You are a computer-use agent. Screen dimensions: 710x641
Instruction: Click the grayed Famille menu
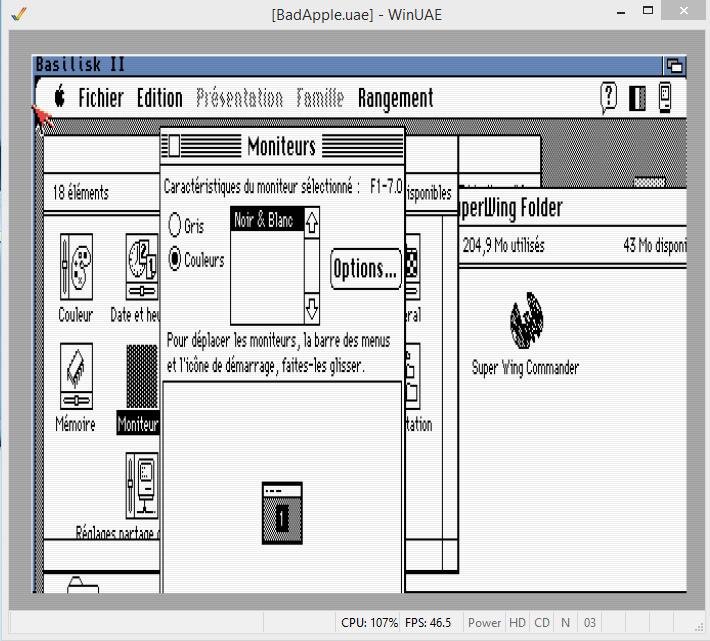pos(320,98)
